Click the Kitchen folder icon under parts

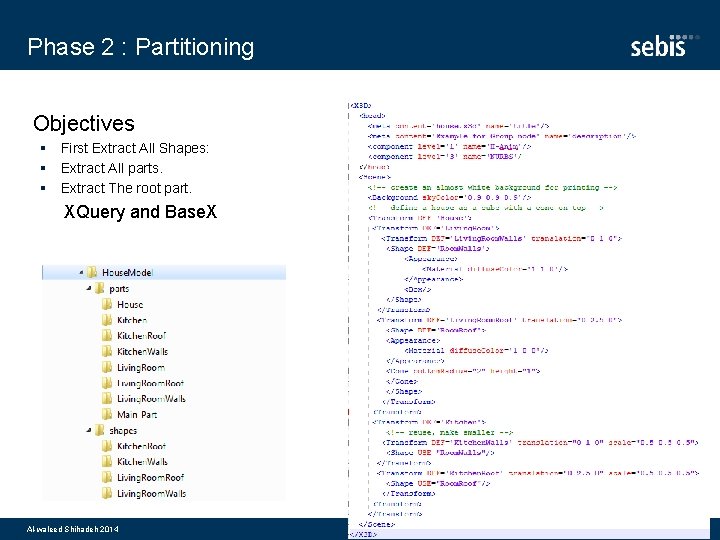[x=107, y=320]
